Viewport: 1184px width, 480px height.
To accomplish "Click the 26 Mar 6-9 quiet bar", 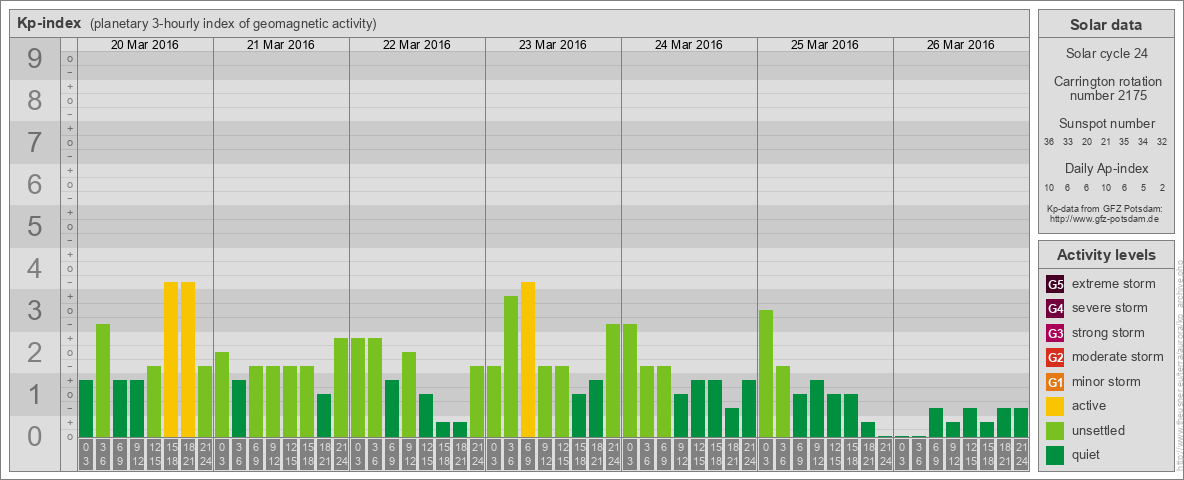I will (936, 423).
